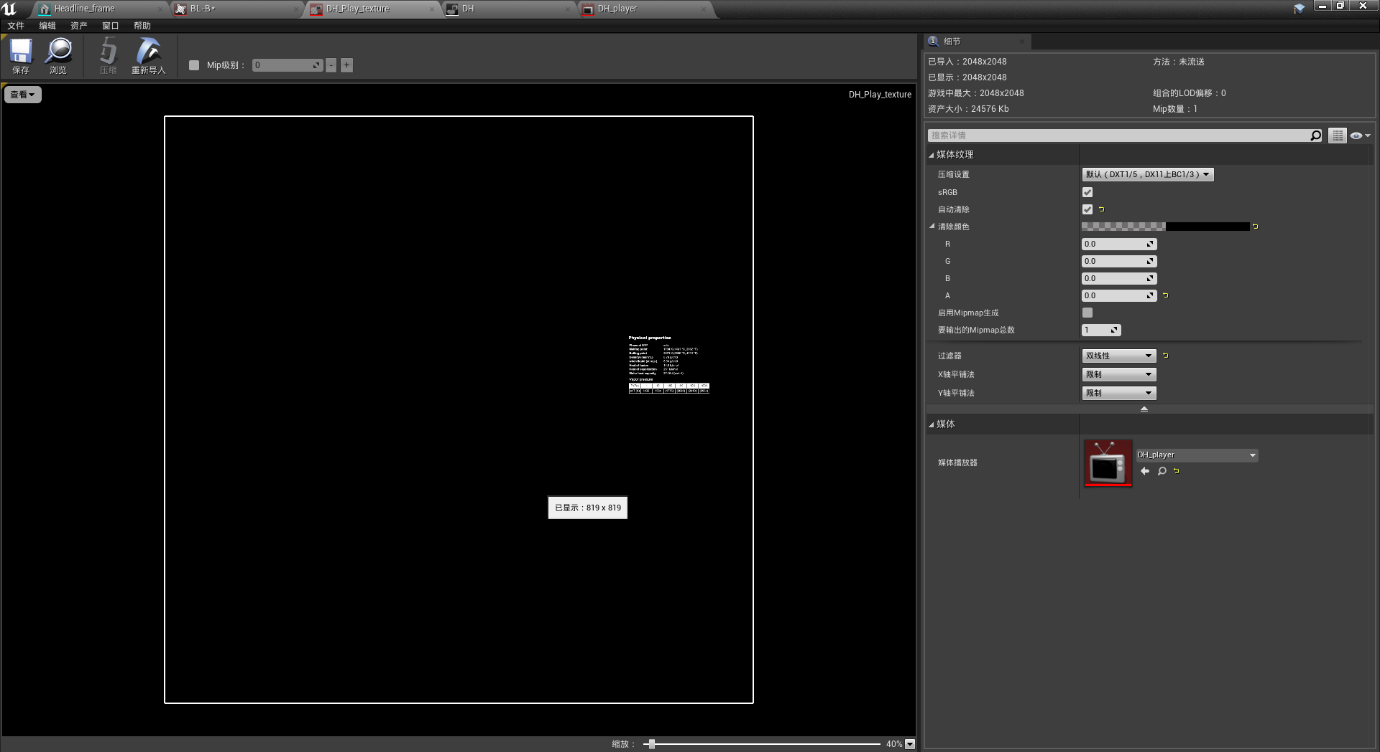Uncheck the sRGB checkbox

point(1087,192)
